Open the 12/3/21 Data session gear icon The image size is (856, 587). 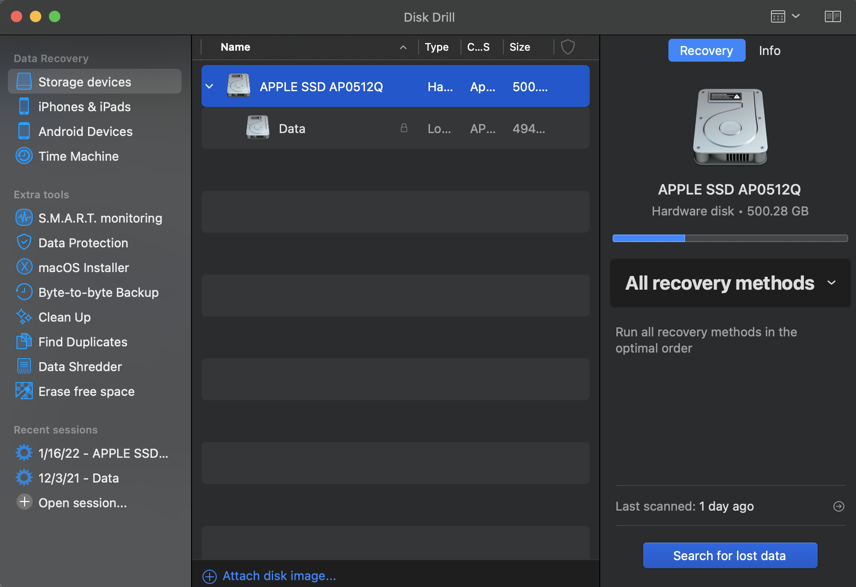[x=24, y=478]
